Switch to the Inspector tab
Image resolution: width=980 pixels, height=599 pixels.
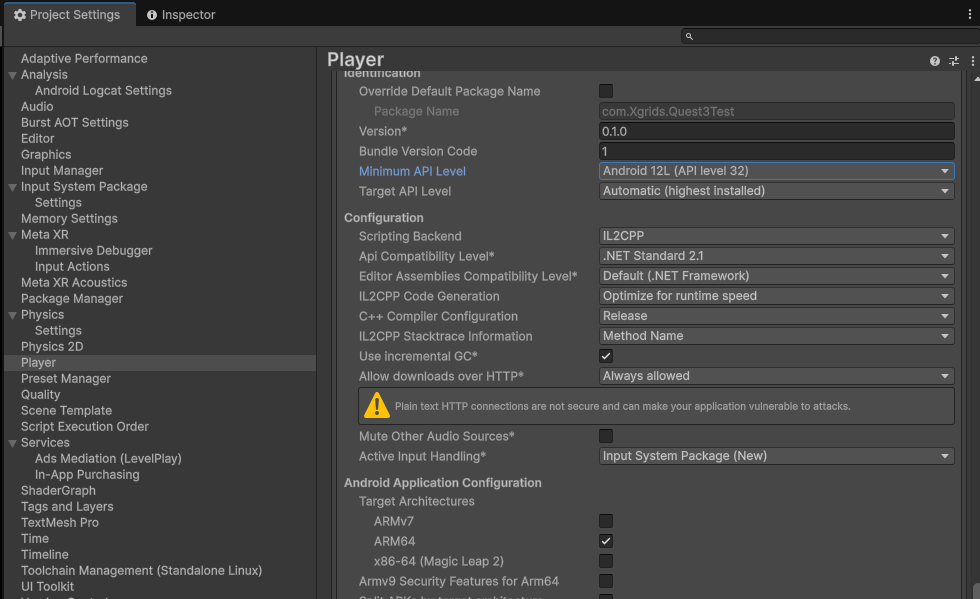click(x=181, y=14)
